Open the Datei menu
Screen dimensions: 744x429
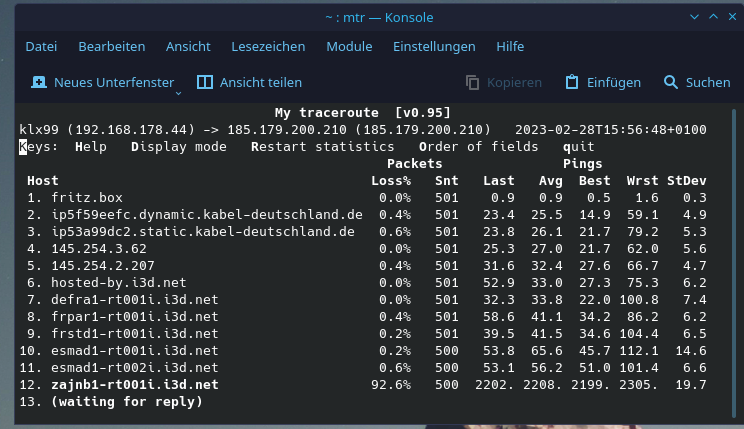point(41,47)
